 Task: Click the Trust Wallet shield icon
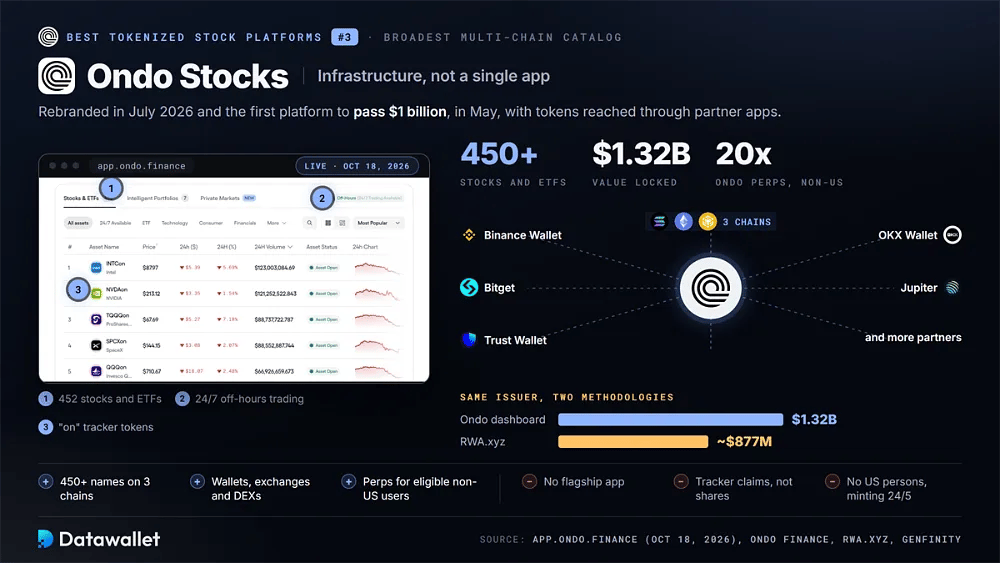pos(469,340)
